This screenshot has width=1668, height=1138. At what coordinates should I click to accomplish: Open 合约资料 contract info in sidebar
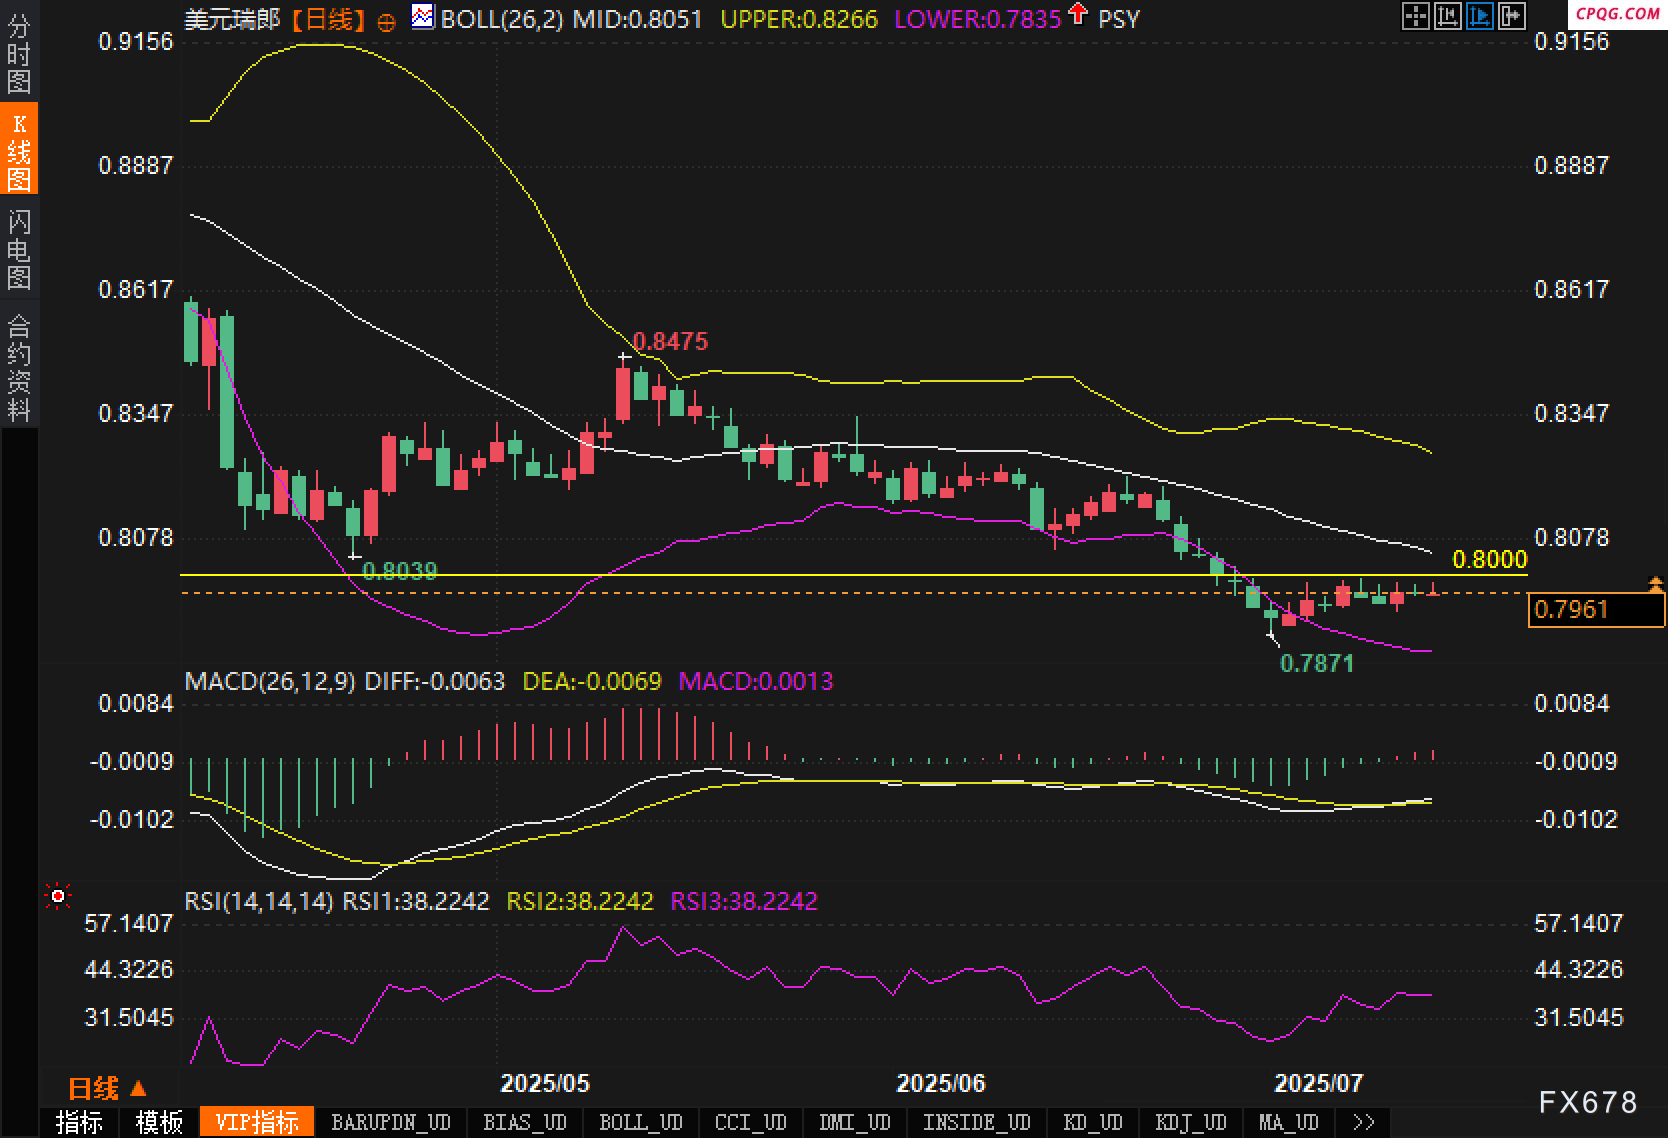tap(19, 367)
